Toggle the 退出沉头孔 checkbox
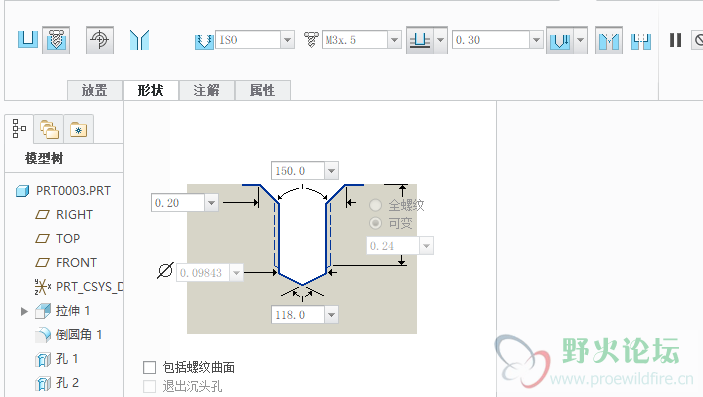 tap(149, 386)
